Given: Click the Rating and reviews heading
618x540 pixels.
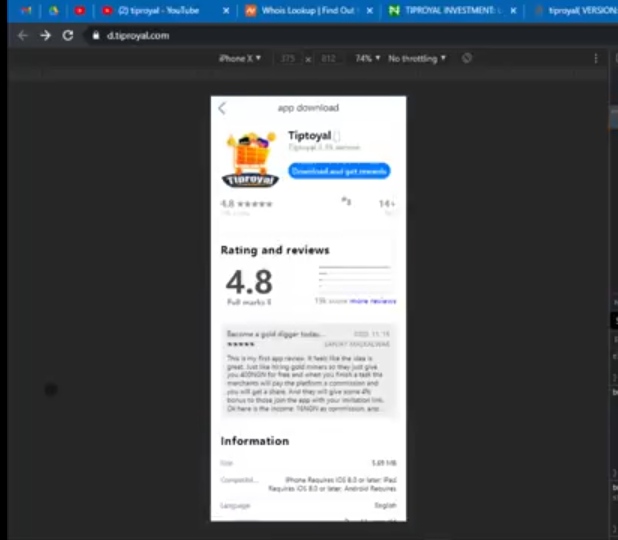Looking at the screenshot, I should pos(275,250).
